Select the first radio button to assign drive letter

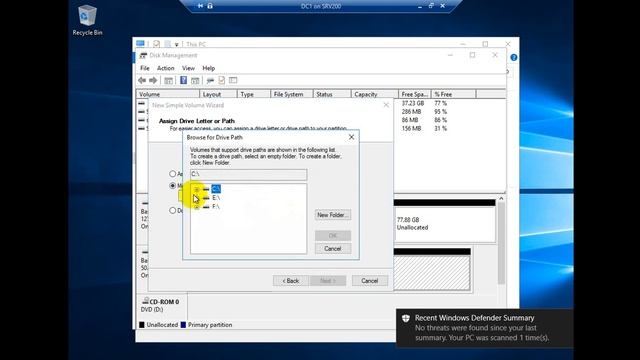click(173, 173)
